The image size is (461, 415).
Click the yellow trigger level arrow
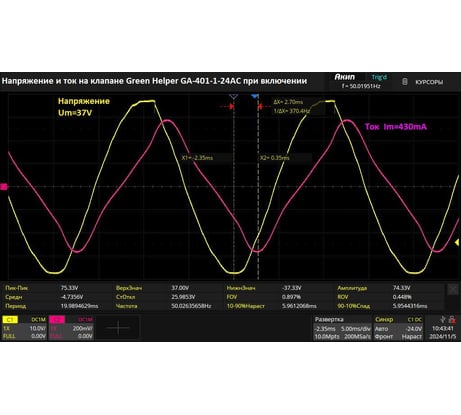point(457,243)
